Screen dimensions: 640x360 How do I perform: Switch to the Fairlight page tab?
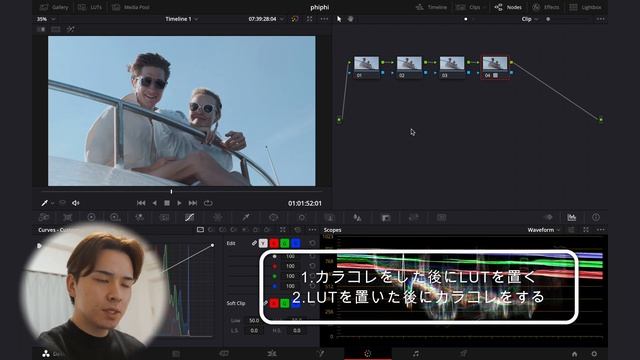416,354
